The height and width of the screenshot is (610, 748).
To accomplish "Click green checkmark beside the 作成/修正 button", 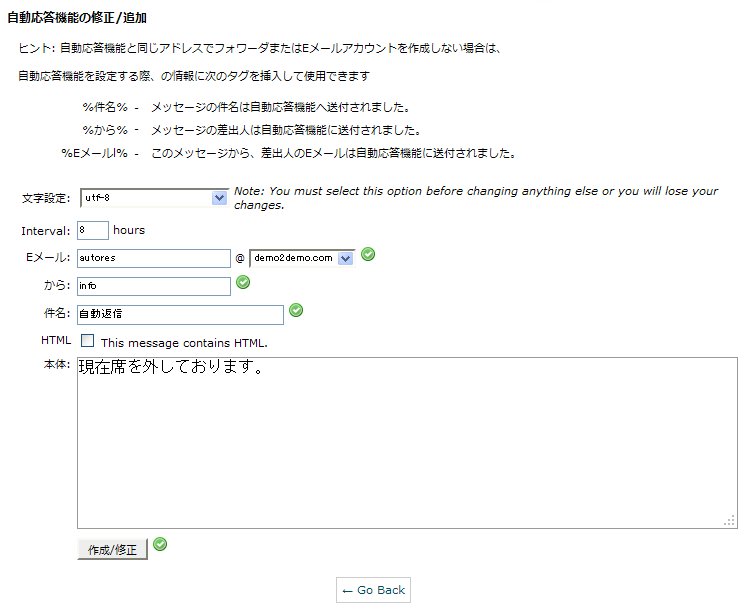I will pyautogui.click(x=160, y=545).
